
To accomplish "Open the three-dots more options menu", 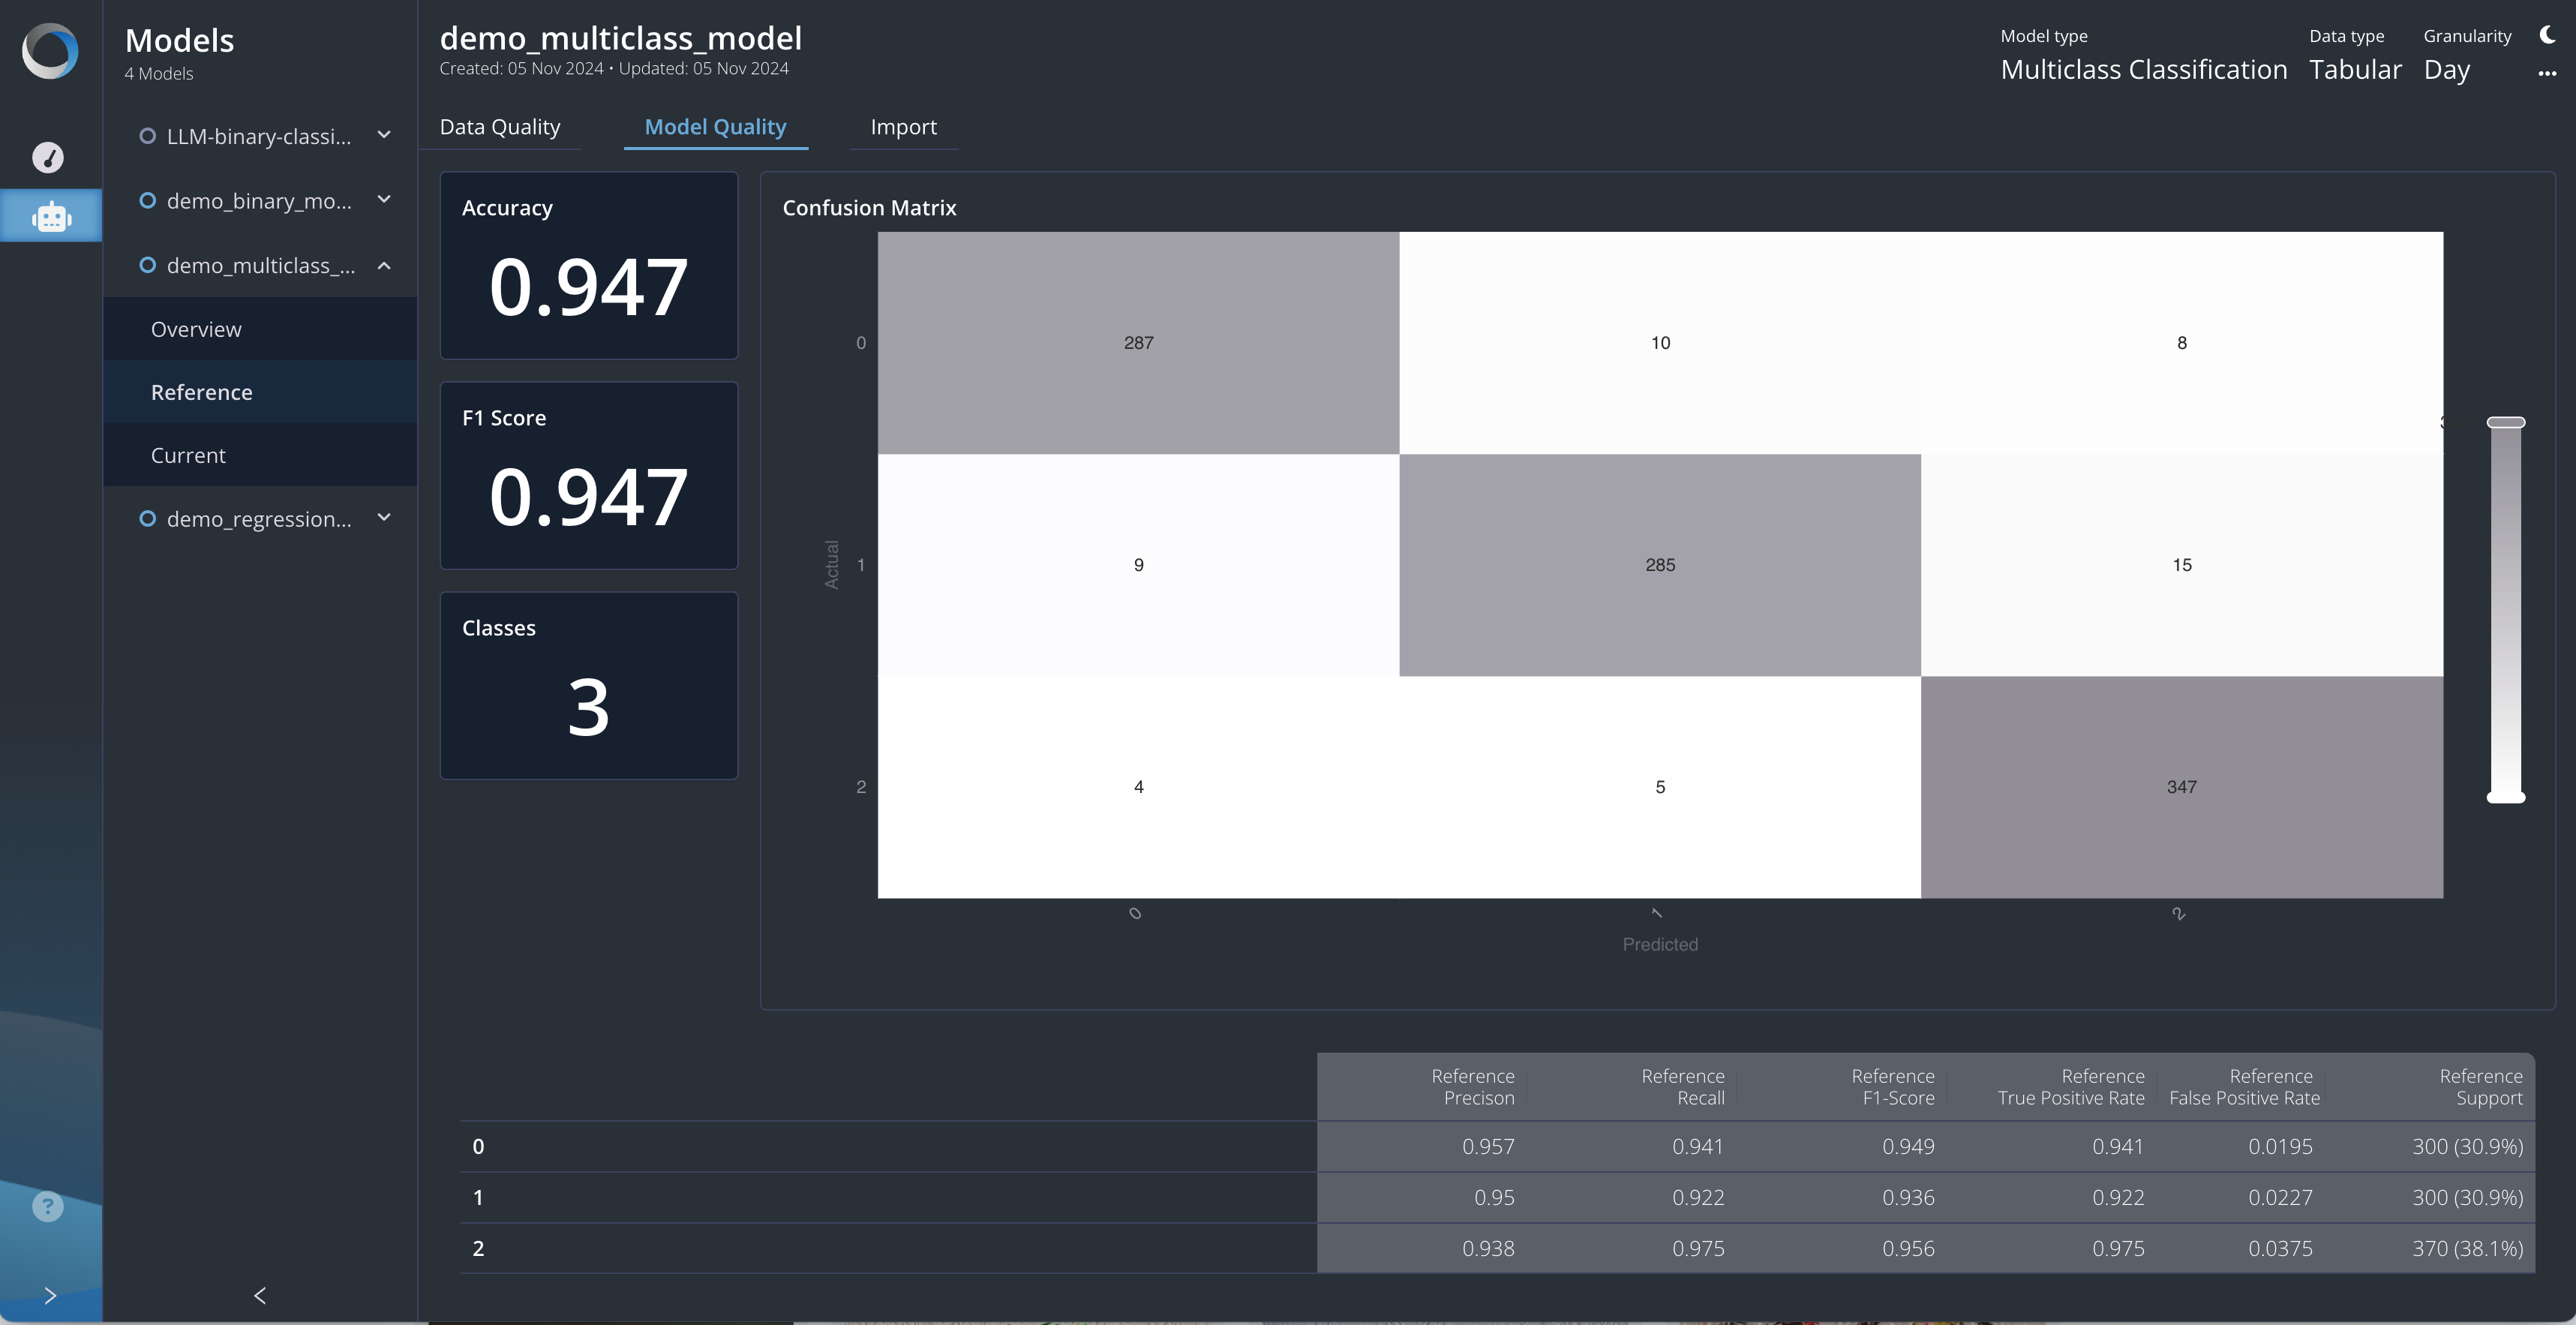I will 2547,73.
